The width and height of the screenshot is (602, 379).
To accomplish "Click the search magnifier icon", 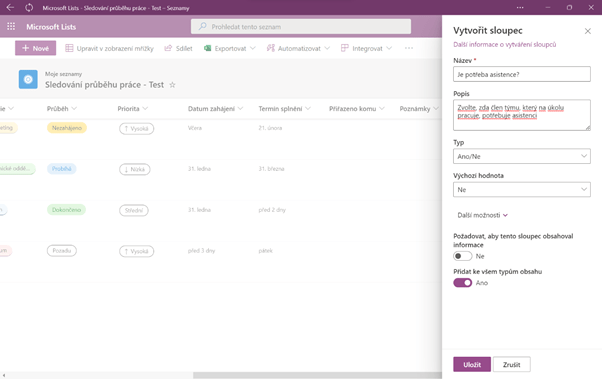I will (x=203, y=26).
